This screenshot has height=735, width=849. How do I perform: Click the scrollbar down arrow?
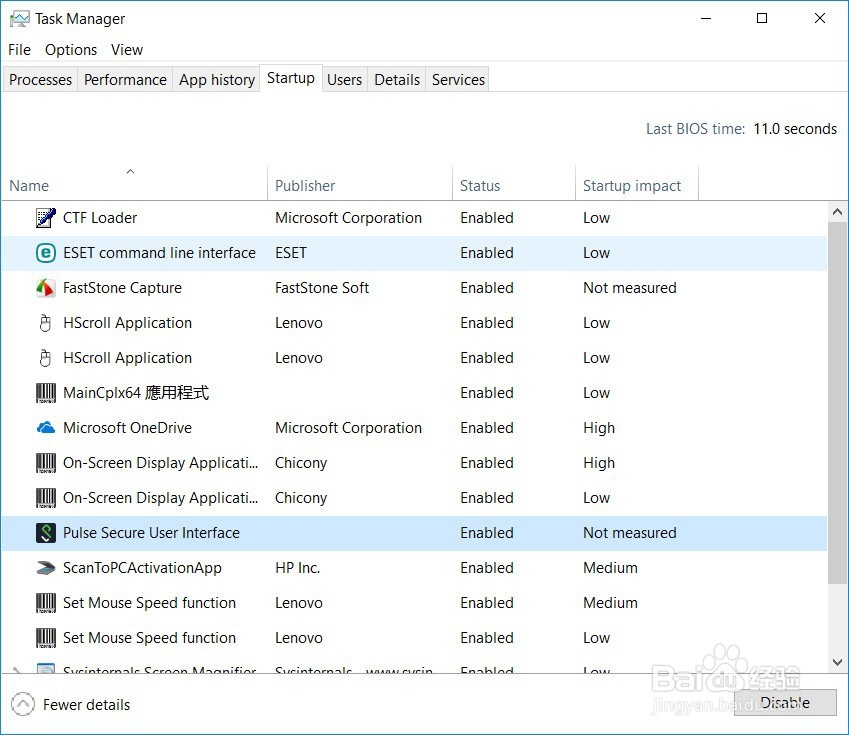point(838,662)
